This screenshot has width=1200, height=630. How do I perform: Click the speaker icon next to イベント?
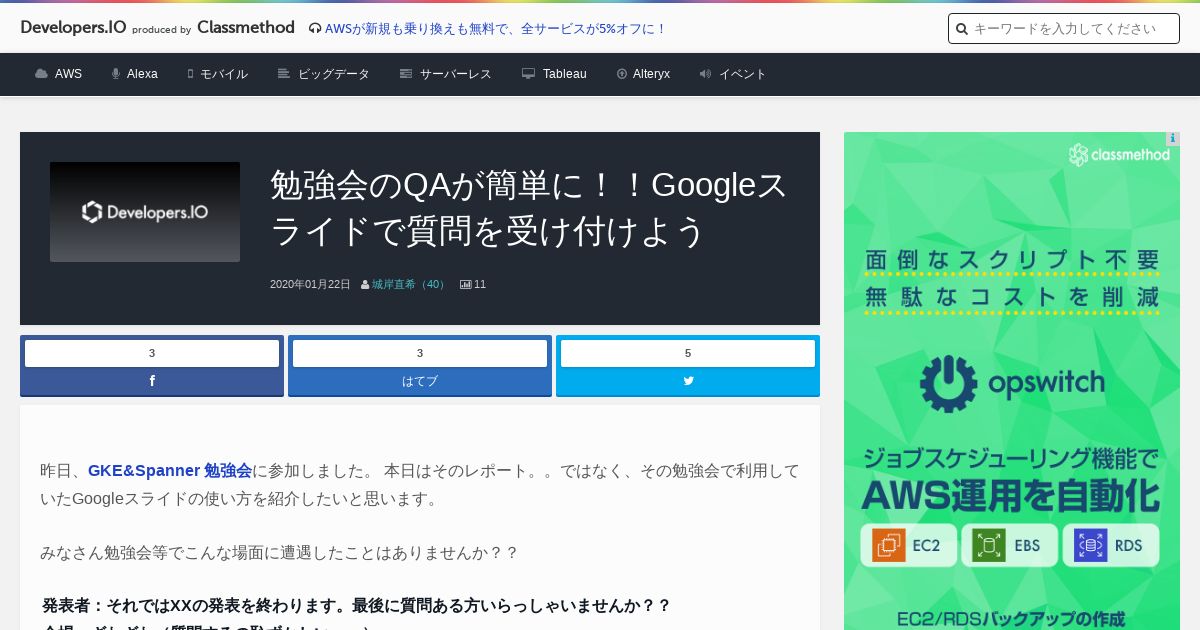pos(706,74)
